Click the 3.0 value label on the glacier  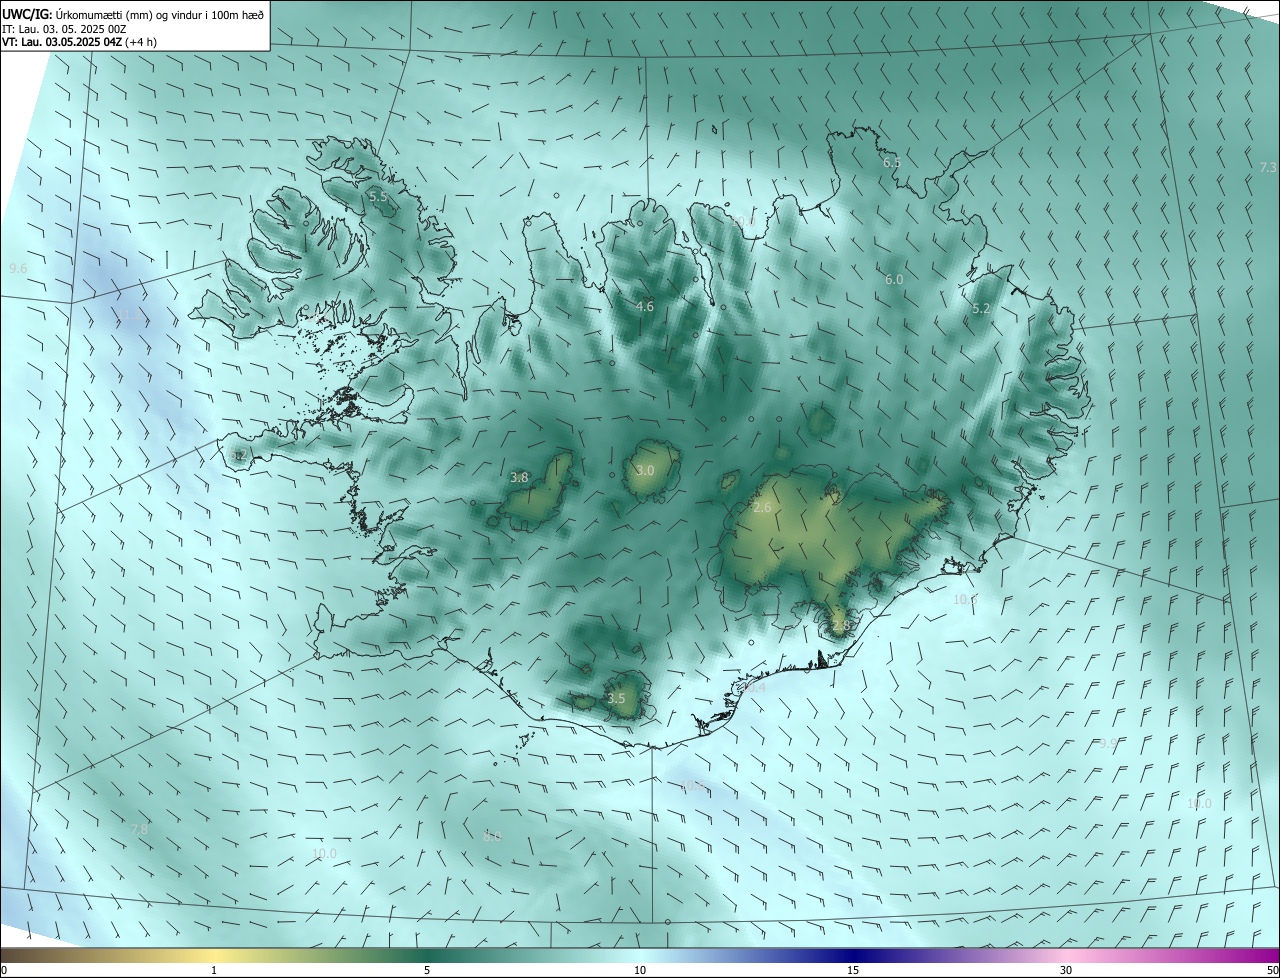pos(645,470)
